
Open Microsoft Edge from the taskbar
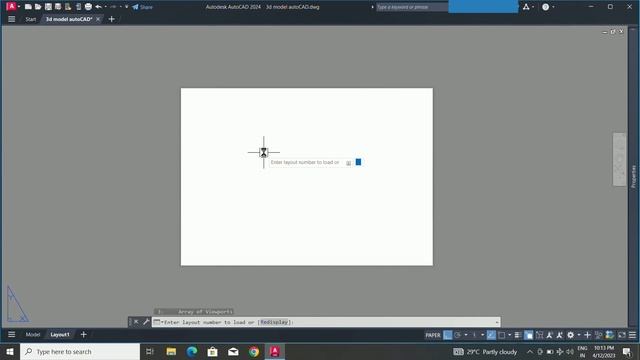(x=192, y=351)
